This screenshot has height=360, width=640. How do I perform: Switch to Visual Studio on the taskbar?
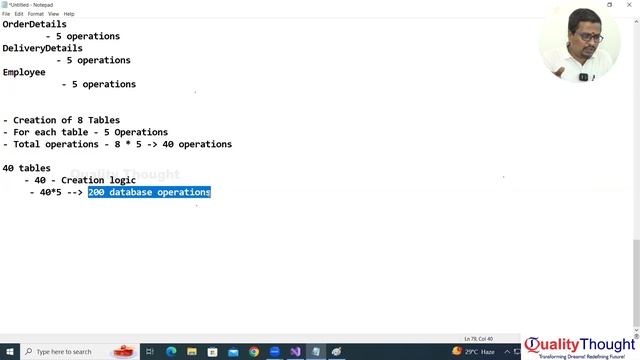pyautogui.click(x=296, y=351)
